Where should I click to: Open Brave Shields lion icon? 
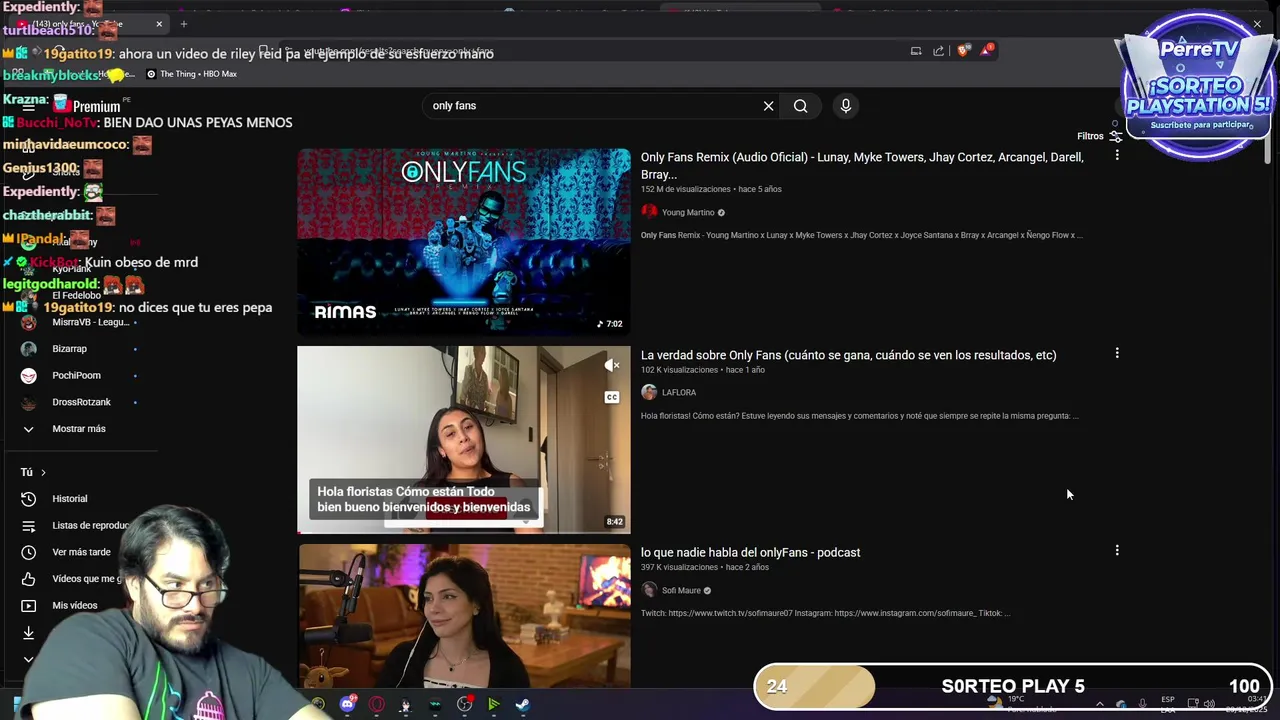point(963,51)
